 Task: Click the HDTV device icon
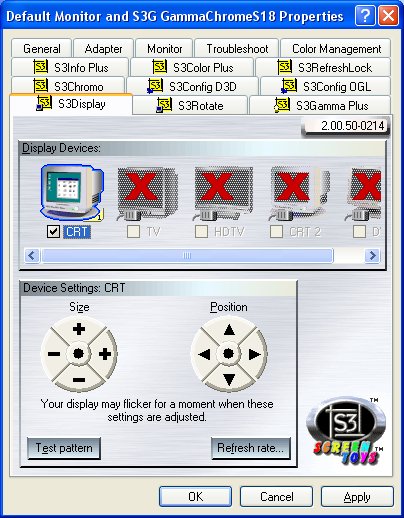pos(223,193)
